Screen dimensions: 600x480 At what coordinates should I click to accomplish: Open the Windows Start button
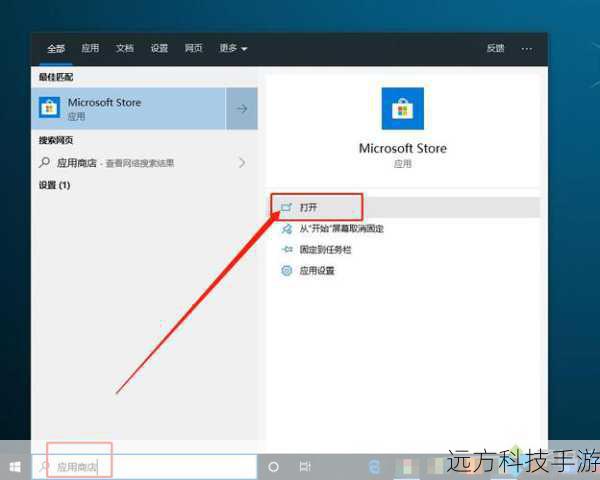click(x=15, y=467)
